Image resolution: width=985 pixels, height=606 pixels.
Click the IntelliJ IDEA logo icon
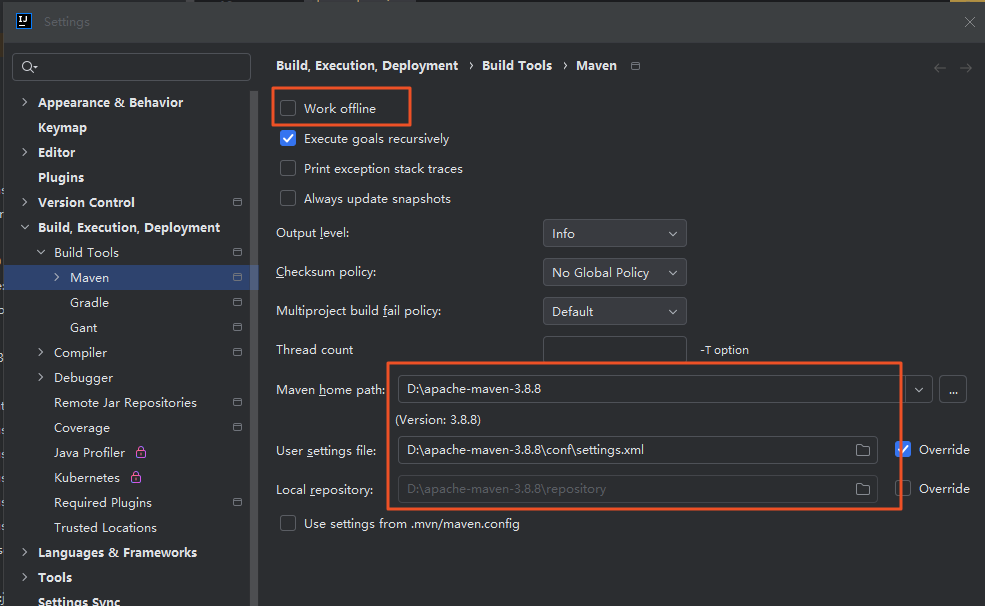coord(24,21)
